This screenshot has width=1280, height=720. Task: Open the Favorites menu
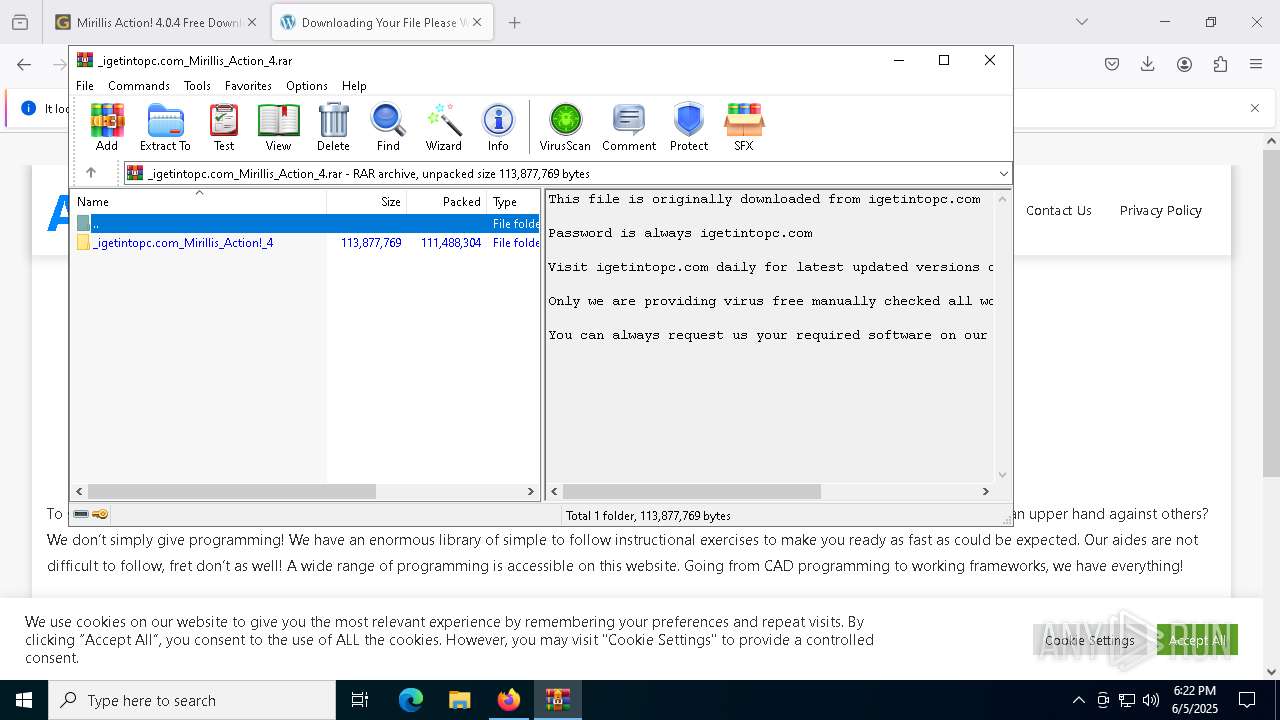(248, 86)
